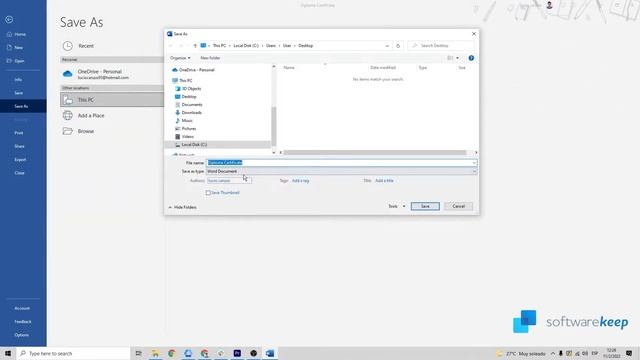This screenshot has width=640, height=360.
Task: Click the Add a tag link
Action: coord(300,180)
